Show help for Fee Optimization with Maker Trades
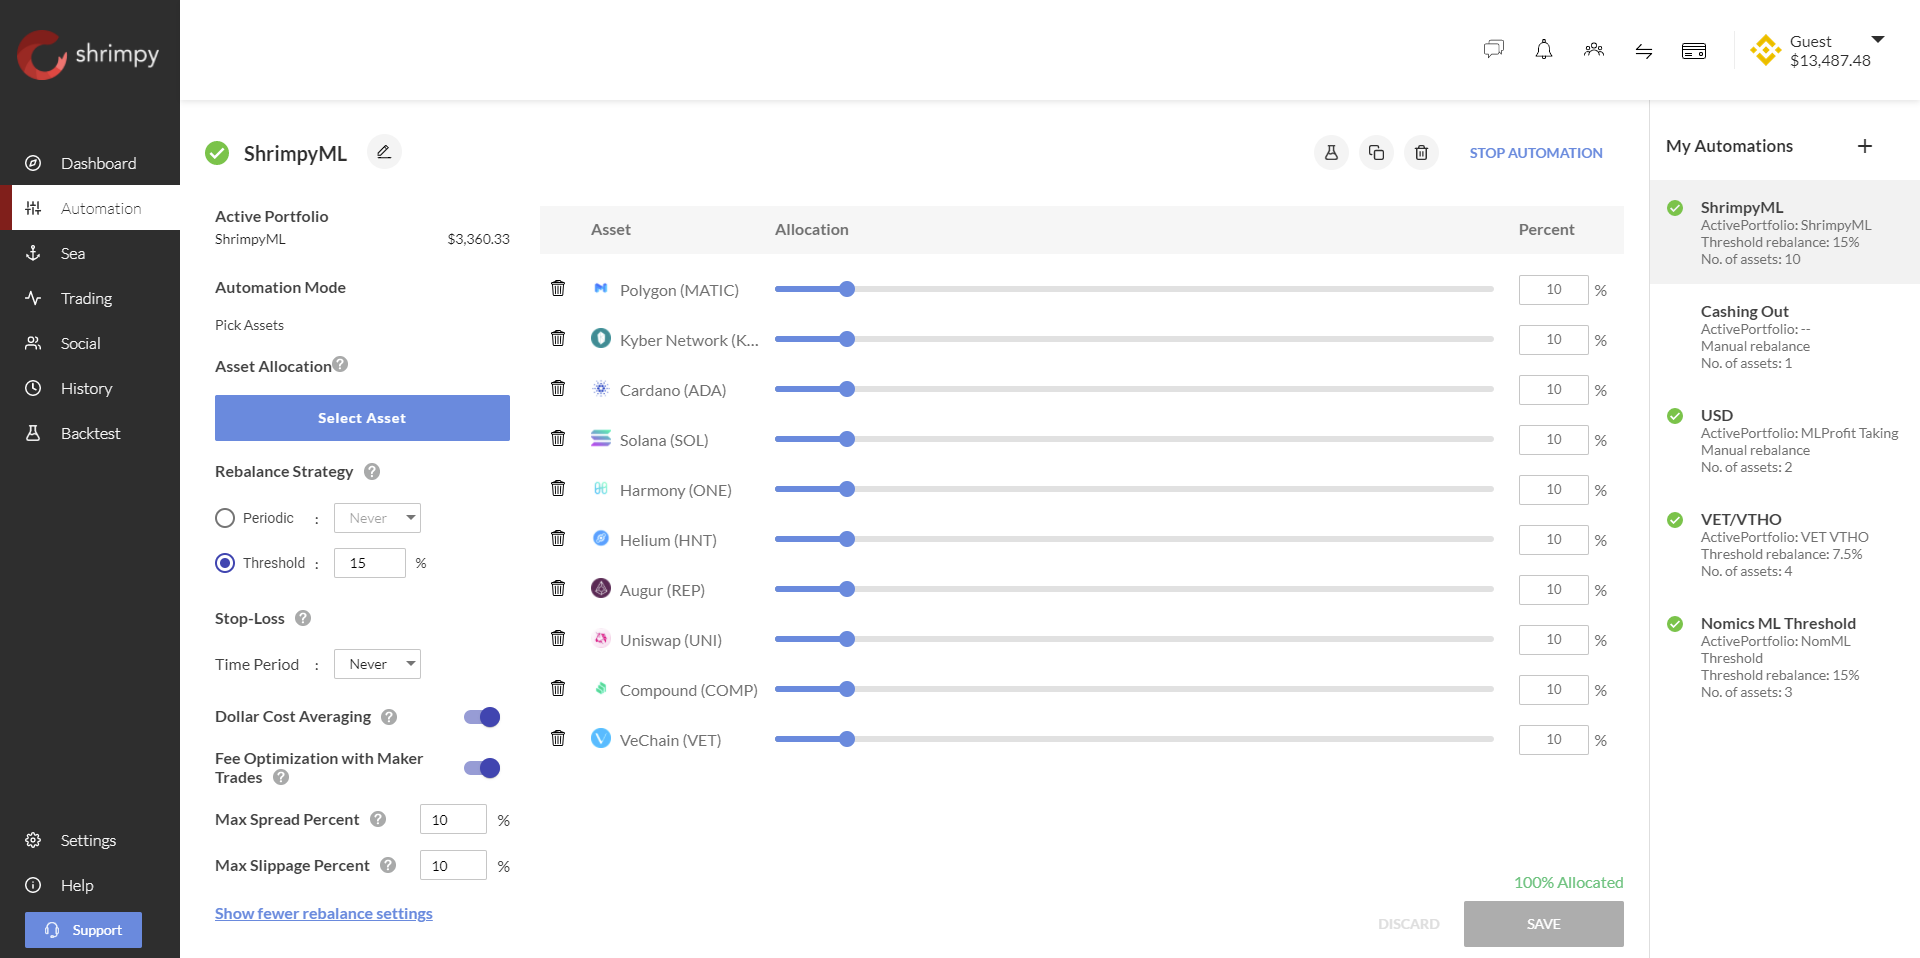Image resolution: width=1920 pixels, height=958 pixels. 281,777
